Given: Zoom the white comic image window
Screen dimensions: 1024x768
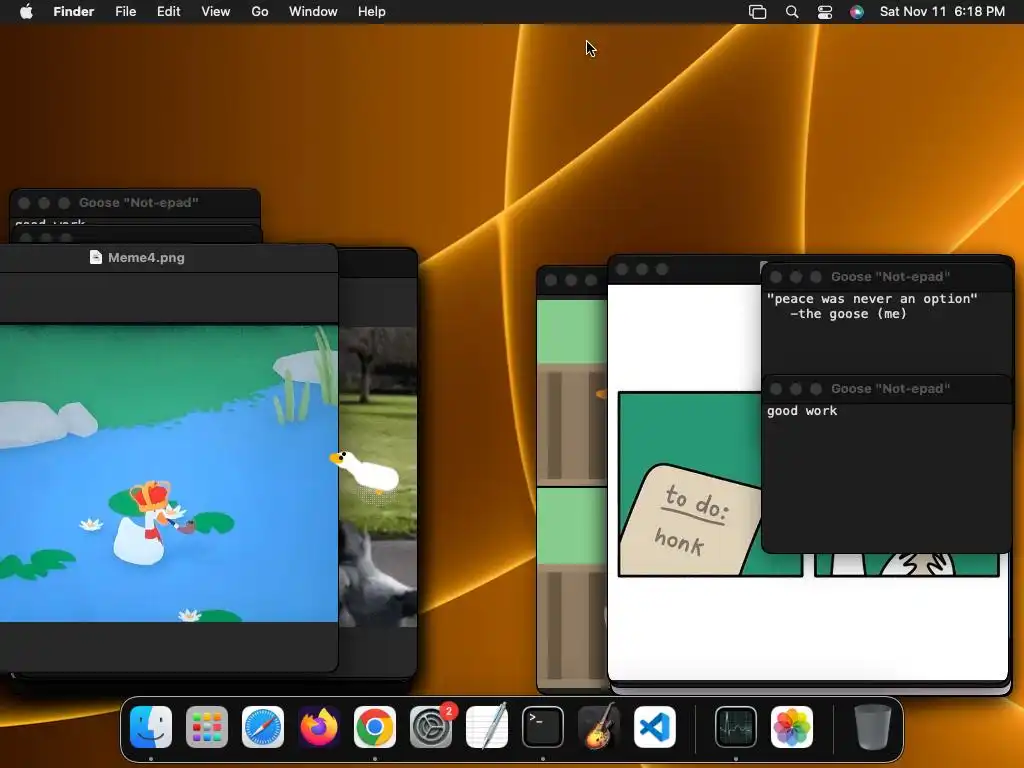Looking at the screenshot, I should tap(662, 269).
